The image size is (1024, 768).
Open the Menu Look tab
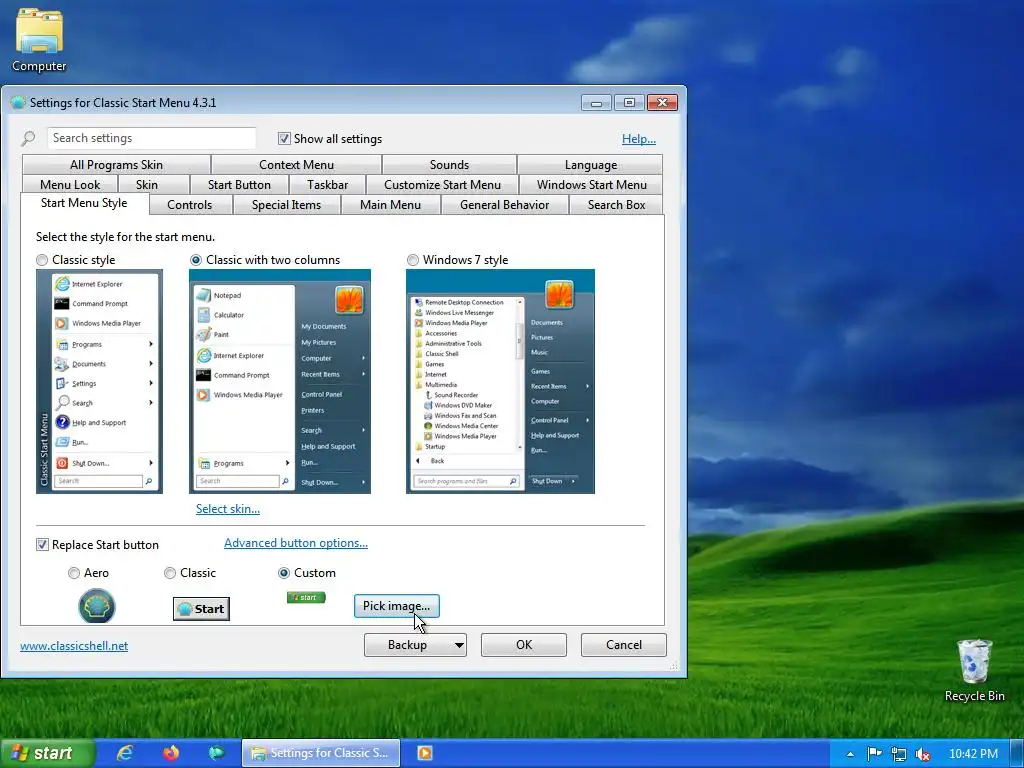[70, 184]
